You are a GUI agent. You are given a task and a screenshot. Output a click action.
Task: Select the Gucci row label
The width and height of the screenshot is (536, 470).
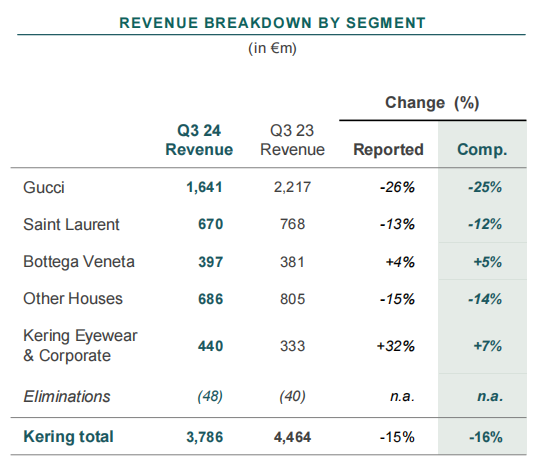pos(44,187)
